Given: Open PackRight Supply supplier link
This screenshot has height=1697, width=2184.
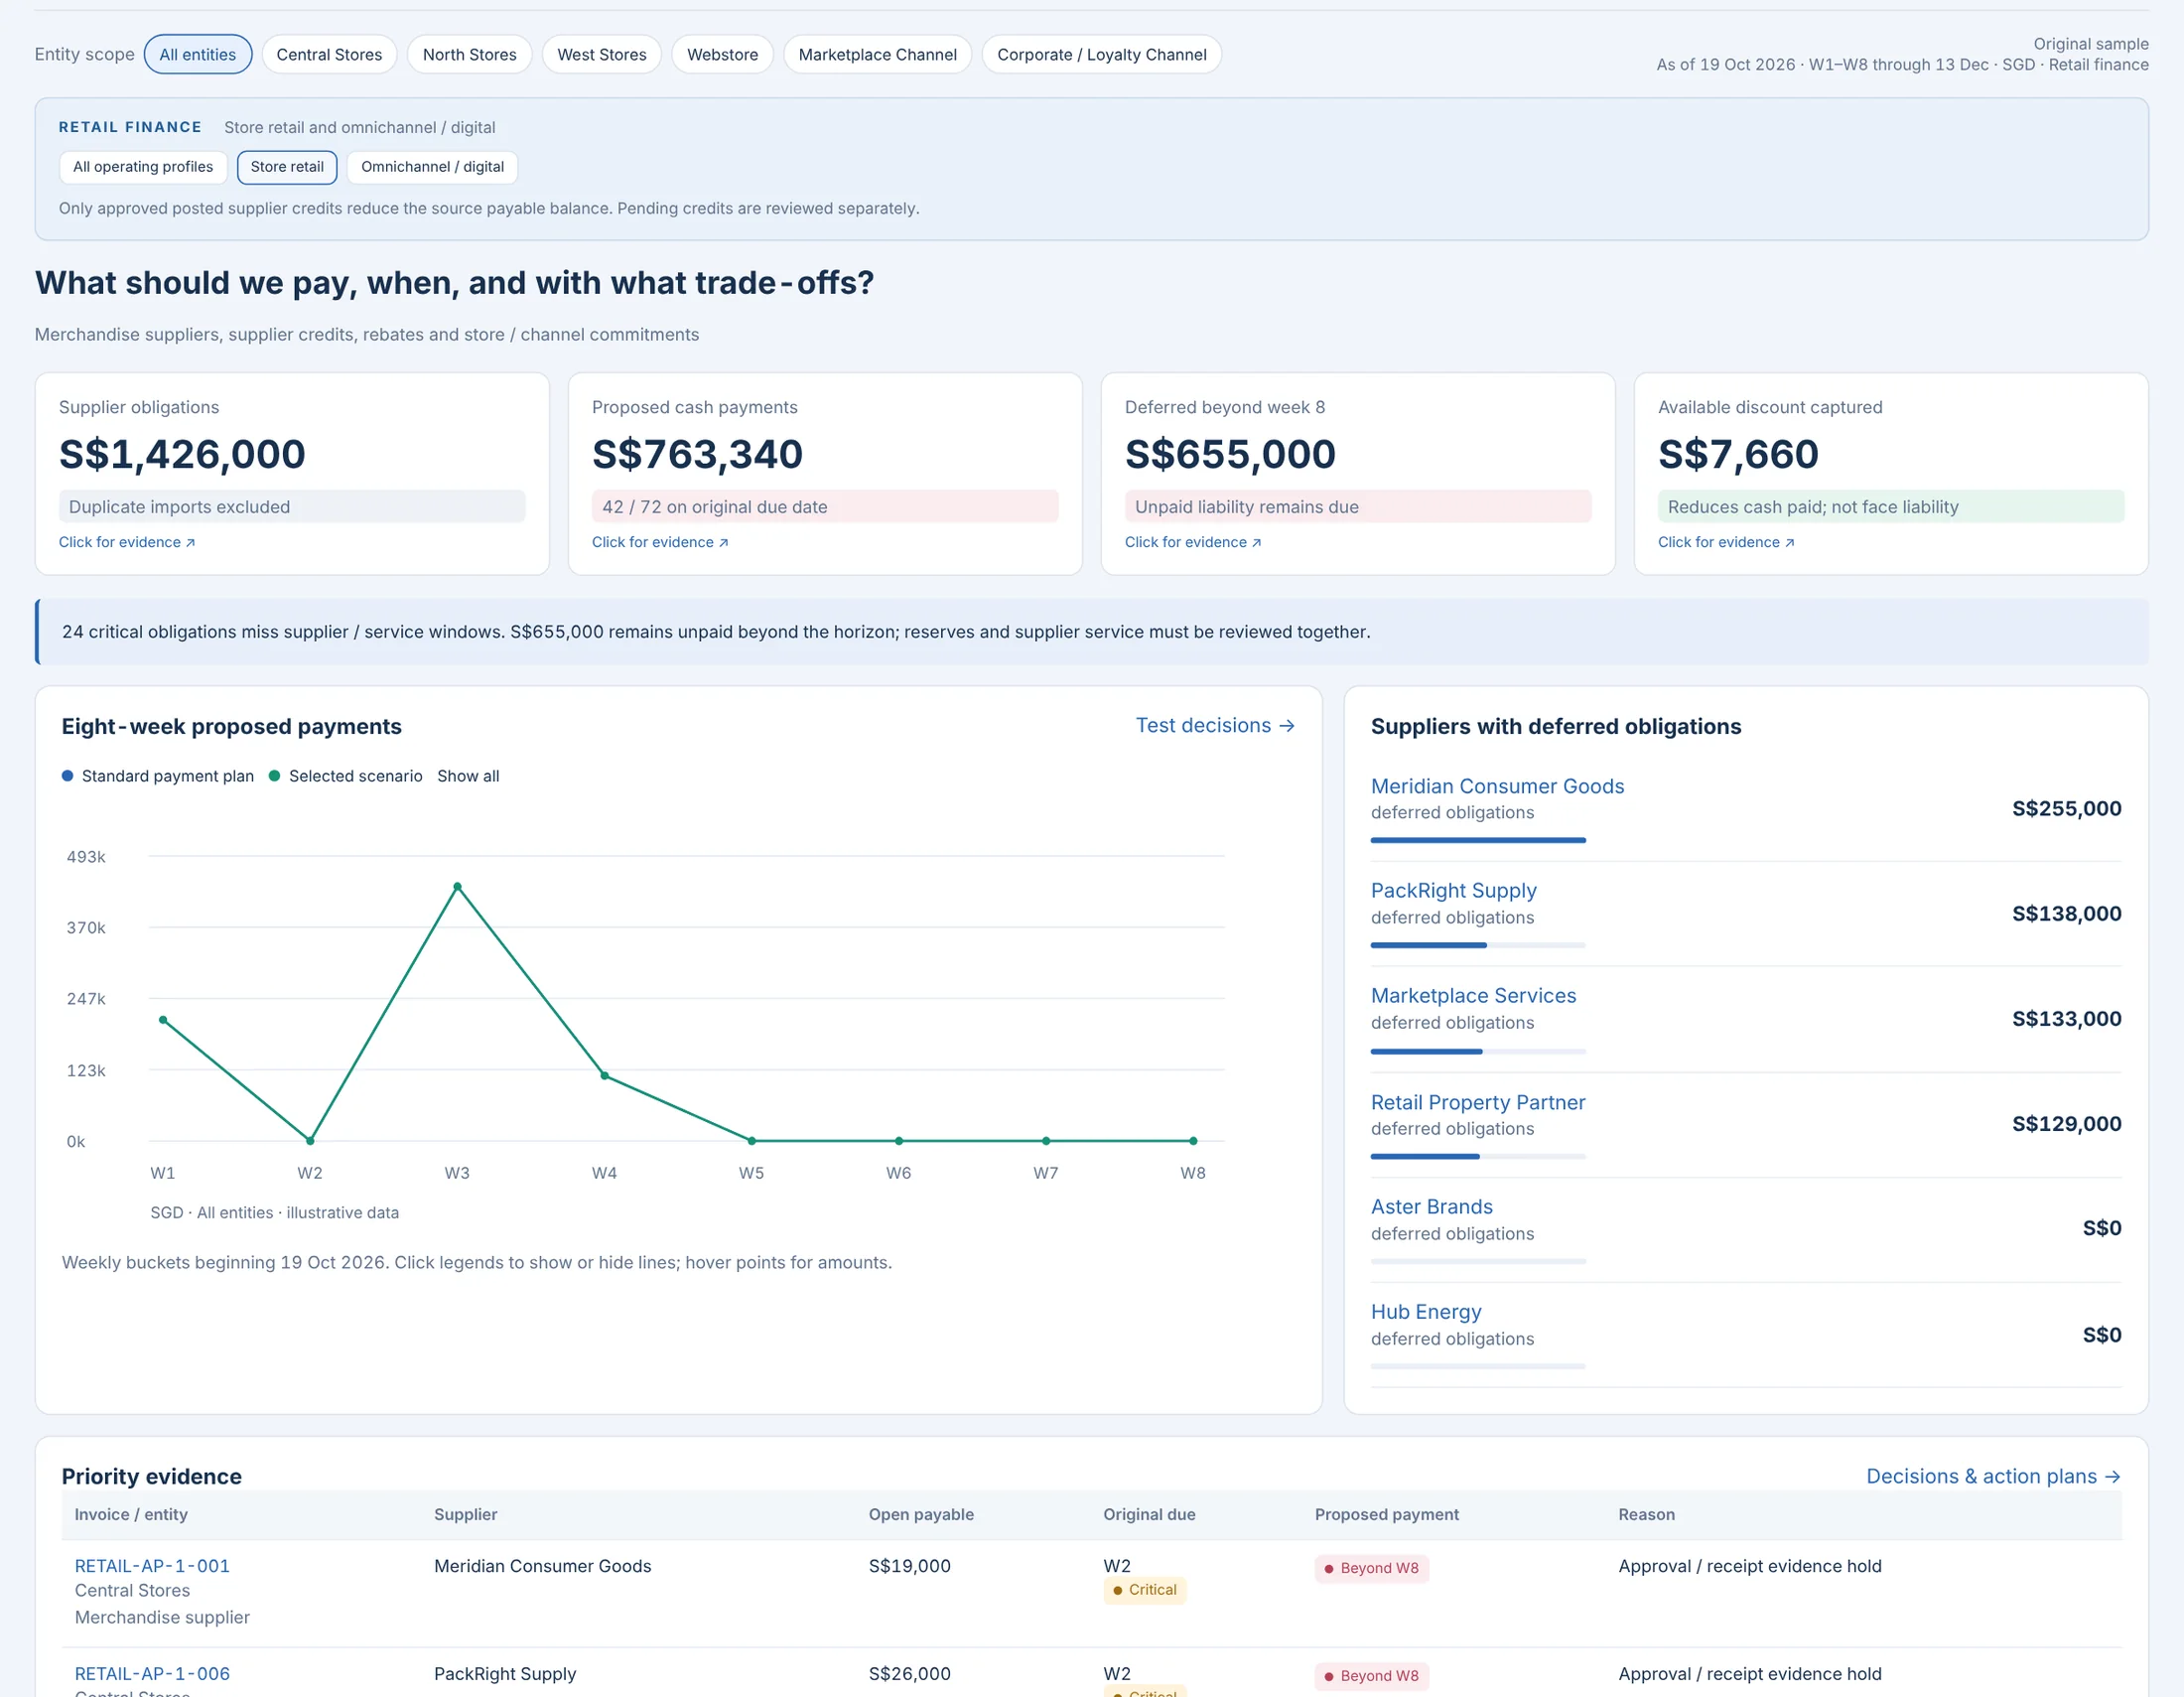Looking at the screenshot, I should pyautogui.click(x=1453, y=890).
